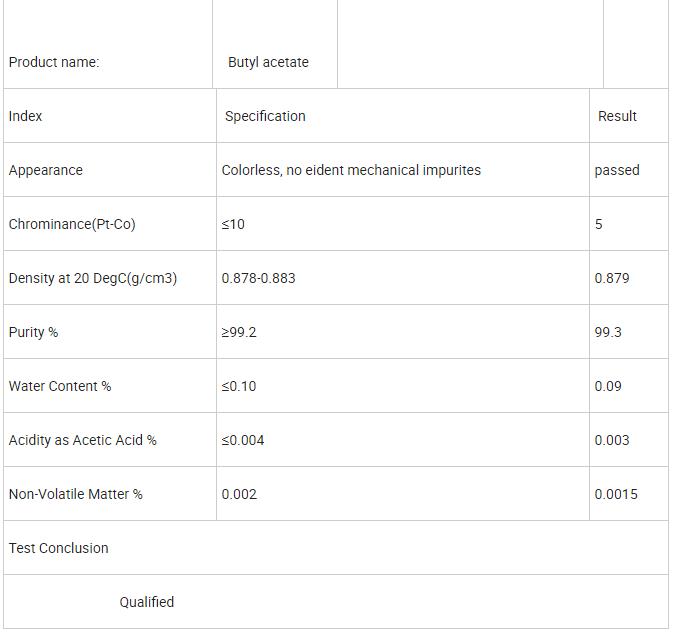Image resolution: width=673 pixels, height=634 pixels.
Task: Select the "Appearance" row label
Action: click(46, 170)
